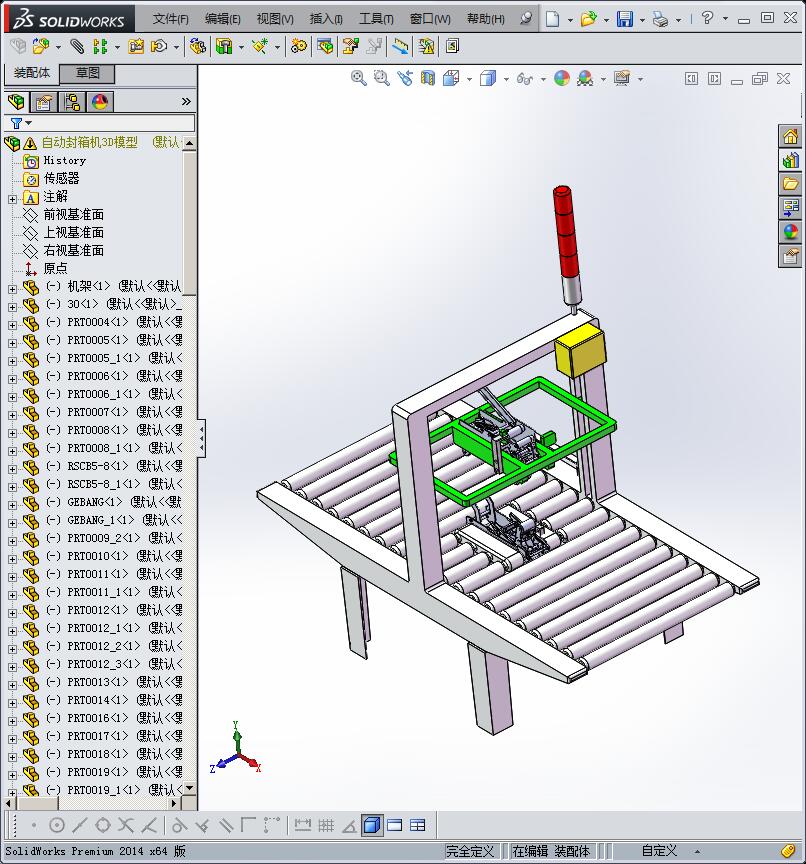
Task: Click the Move Component icon
Action: (159, 46)
